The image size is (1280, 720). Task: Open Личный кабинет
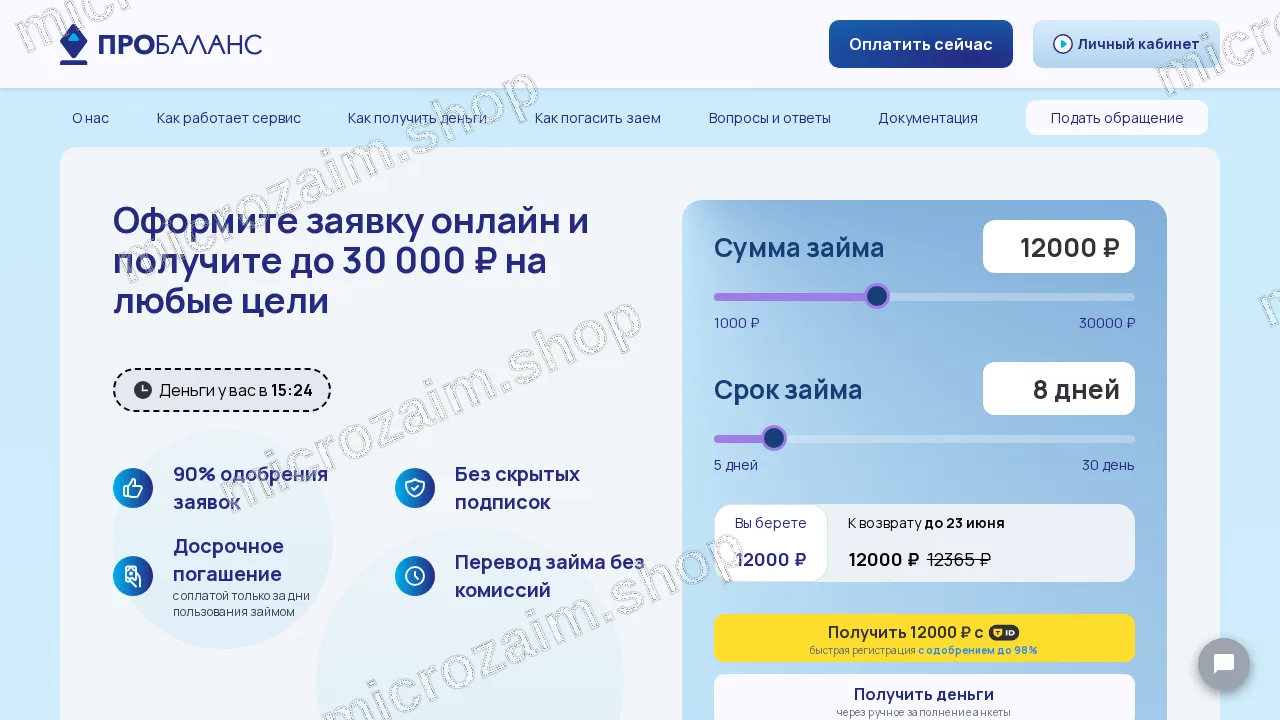pyautogui.click(x=1126, y=44)
